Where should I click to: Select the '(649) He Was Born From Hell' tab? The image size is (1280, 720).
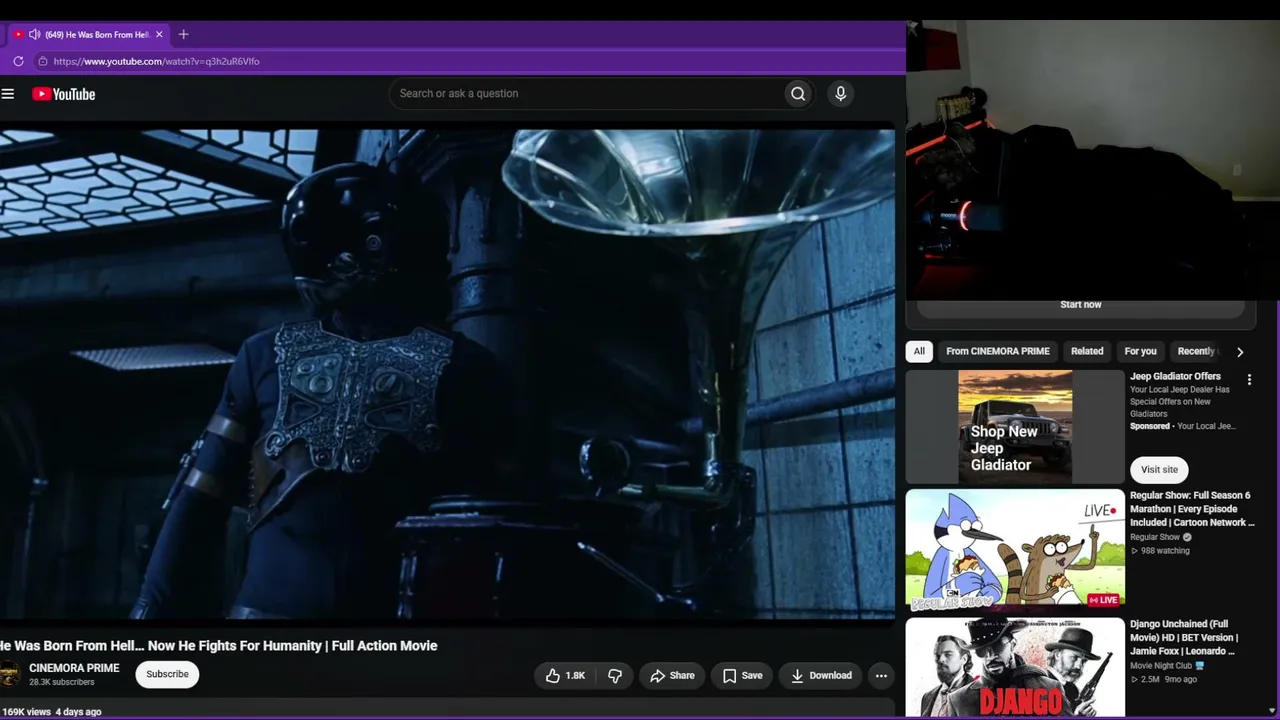88,34
